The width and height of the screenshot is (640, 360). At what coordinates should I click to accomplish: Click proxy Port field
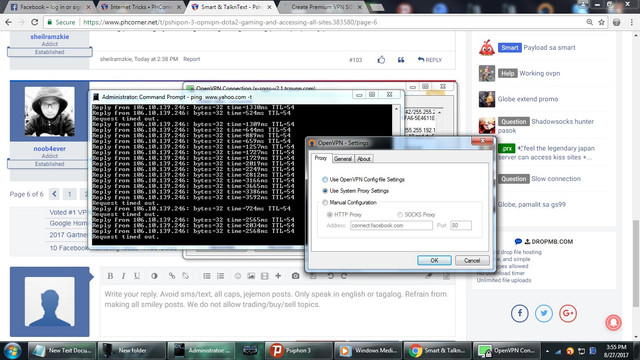point(461,225)
